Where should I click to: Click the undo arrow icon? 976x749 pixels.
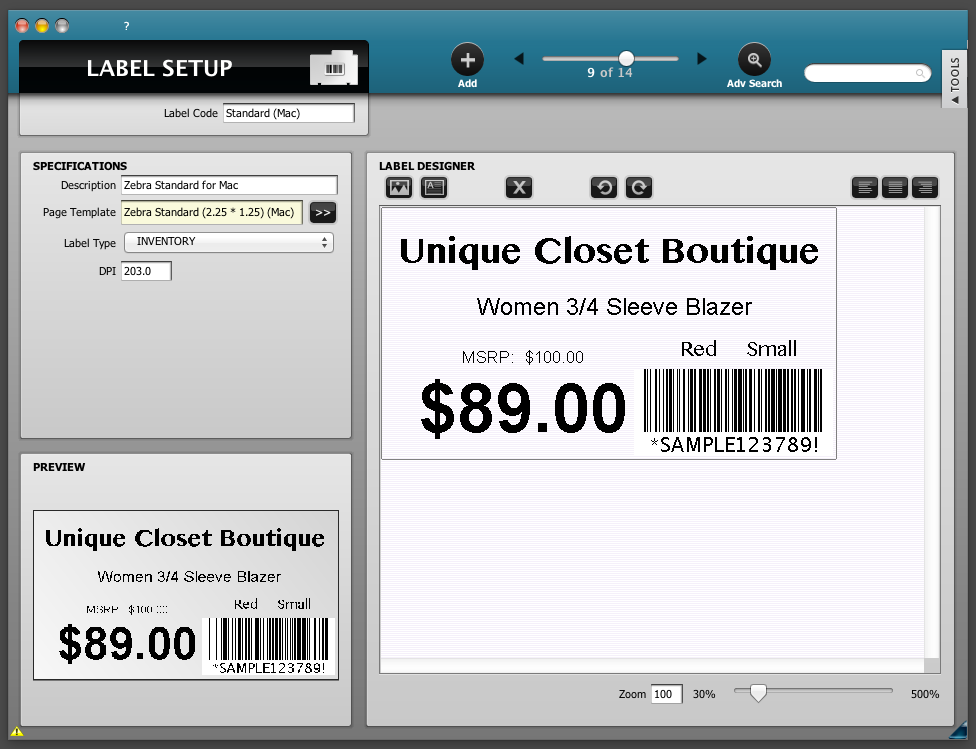[604, 187]
